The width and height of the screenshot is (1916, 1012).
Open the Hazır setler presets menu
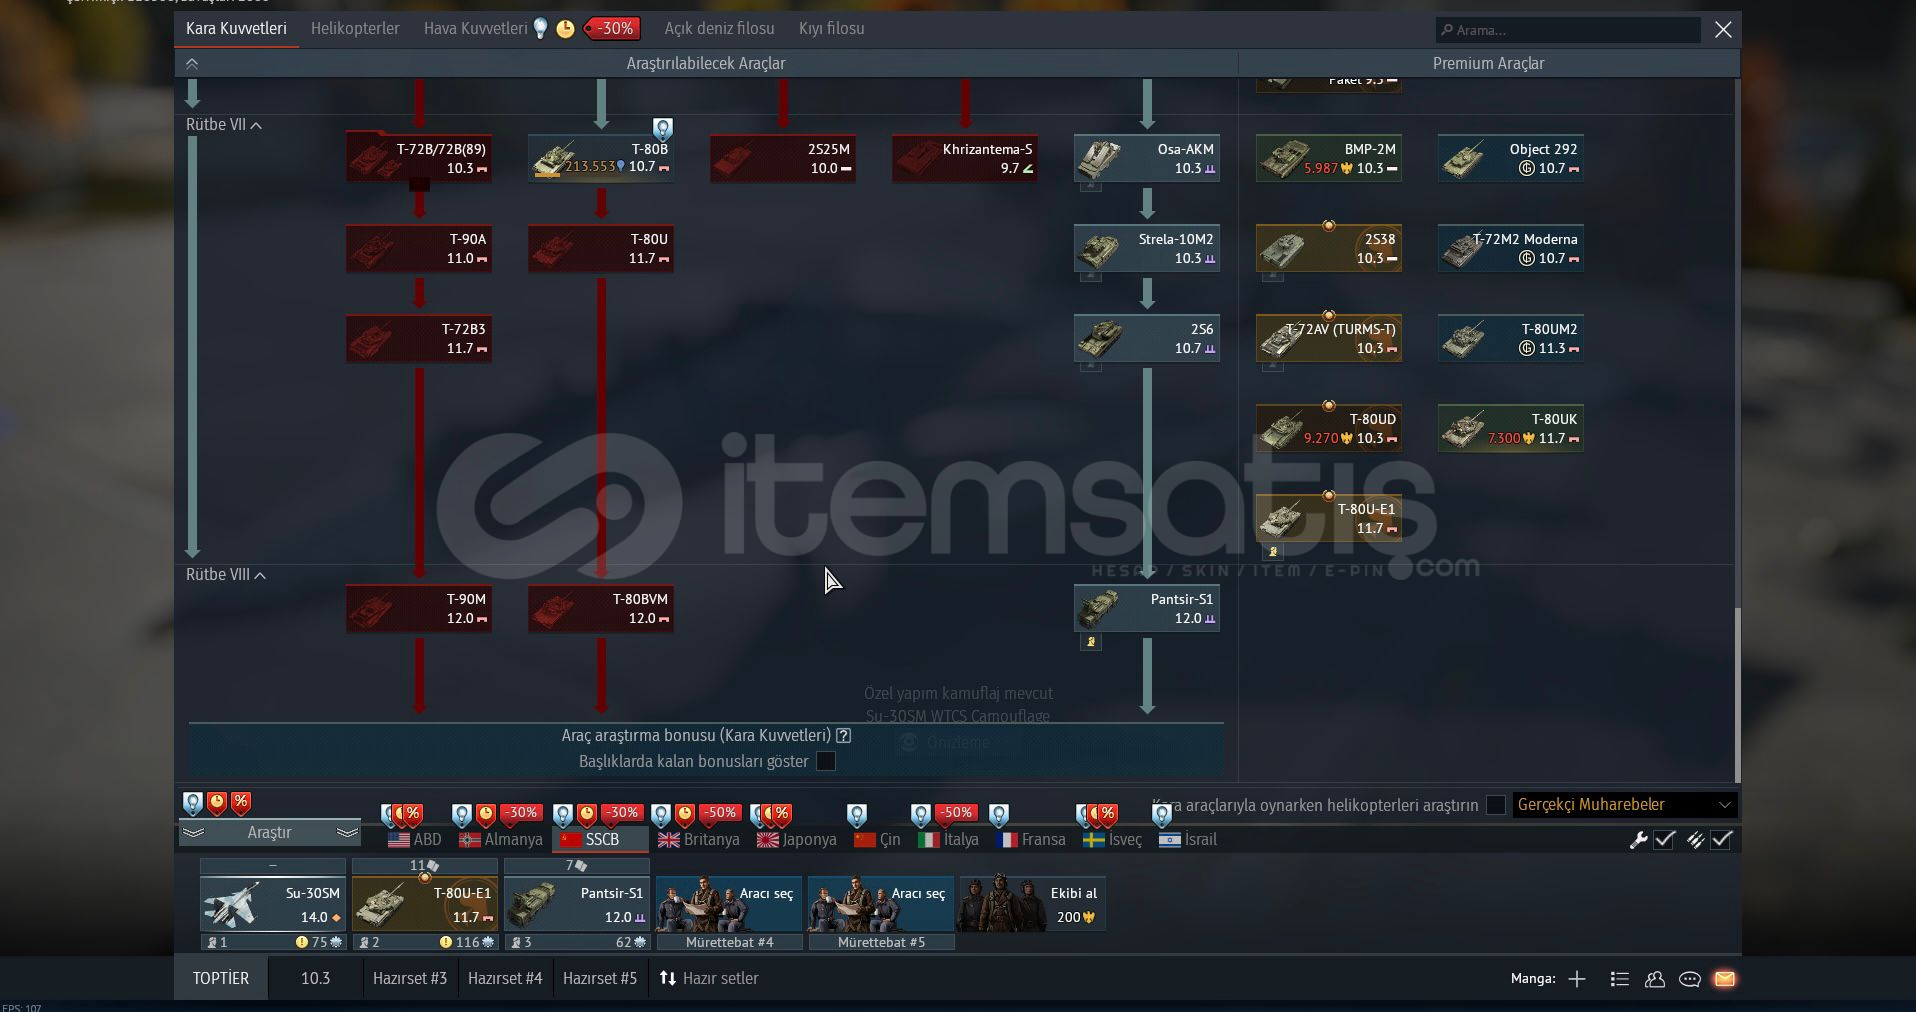coord(709,978)
